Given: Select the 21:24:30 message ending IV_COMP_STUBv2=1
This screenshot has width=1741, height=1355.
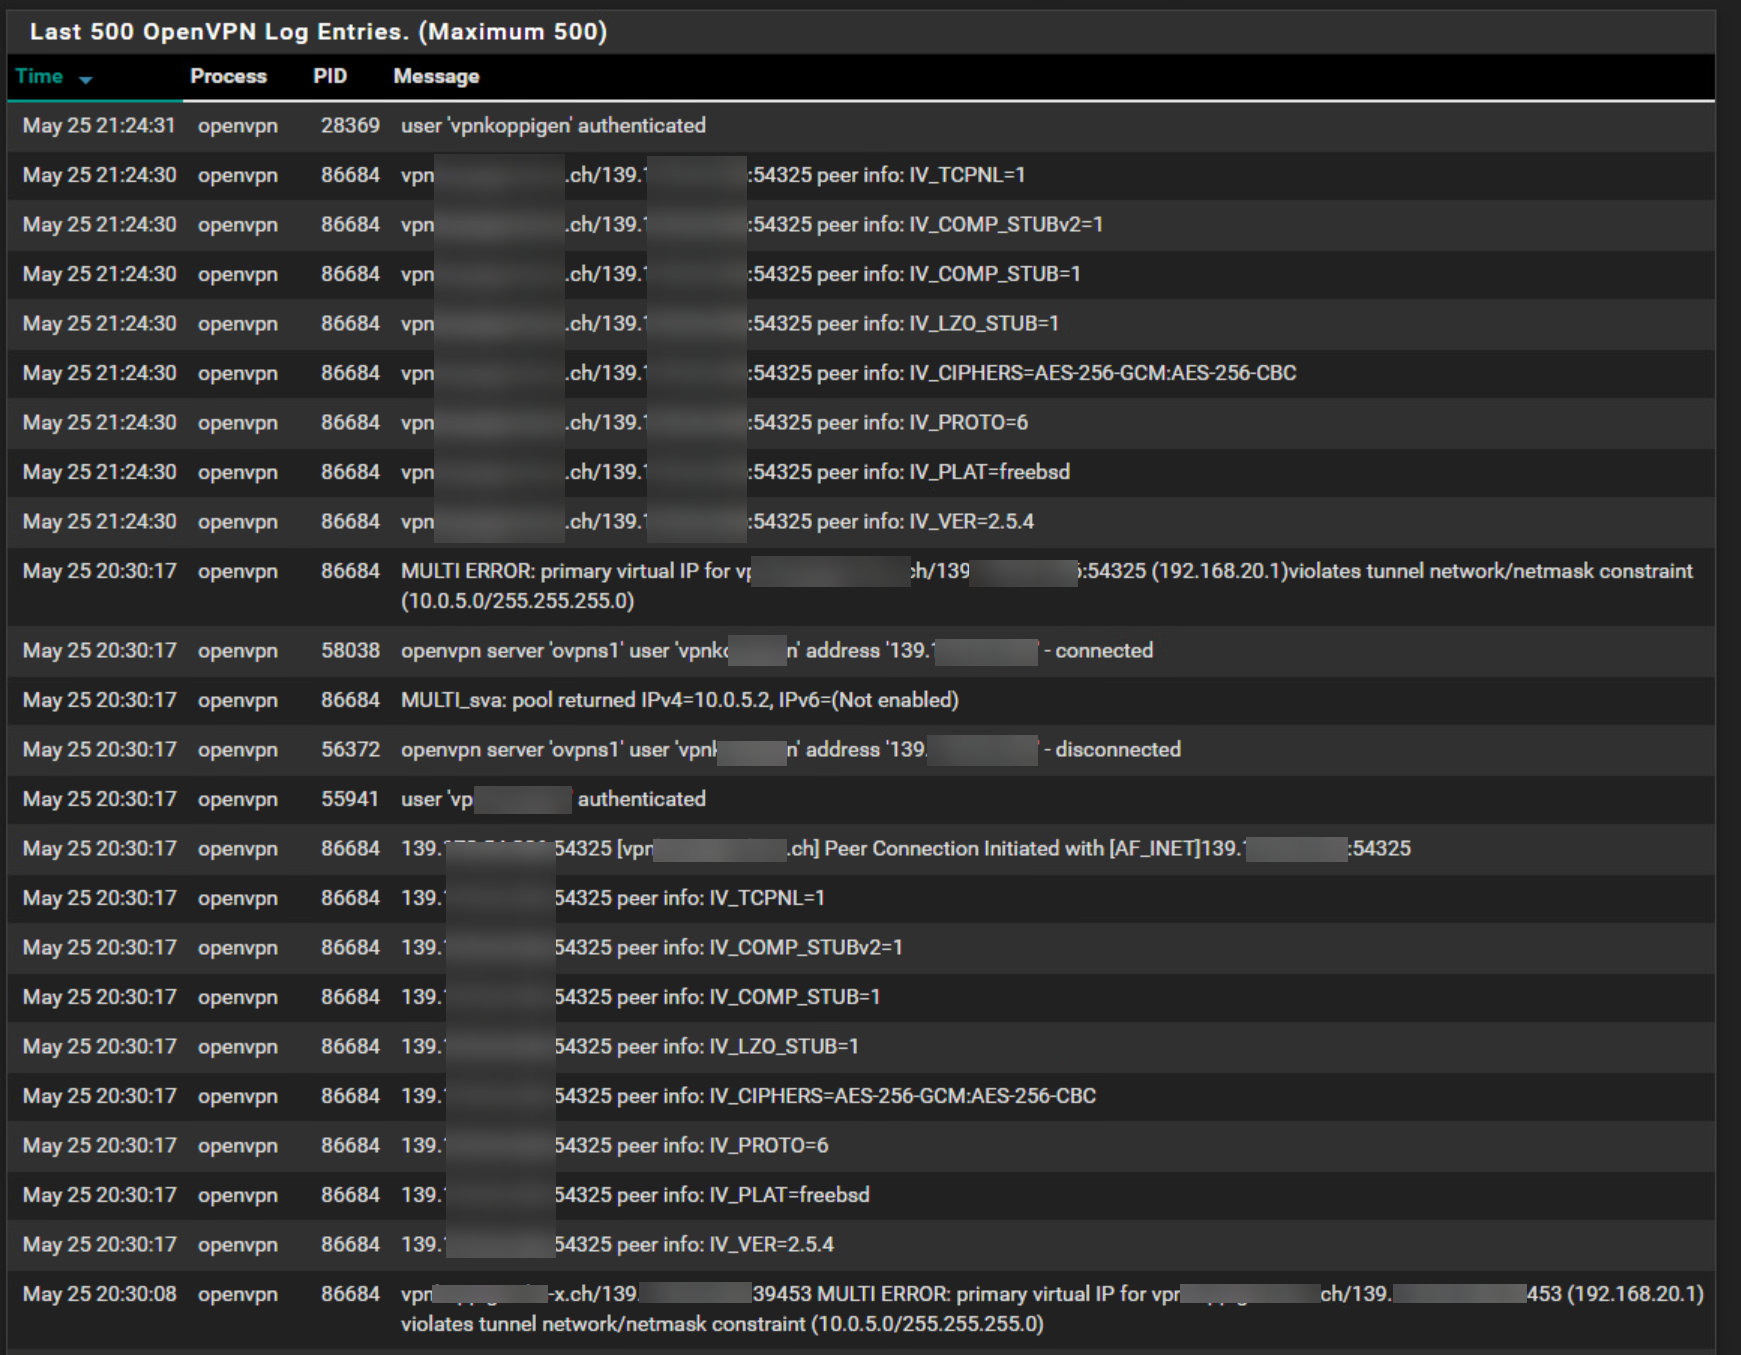Looking at the screenshot, I should (752, 225).
